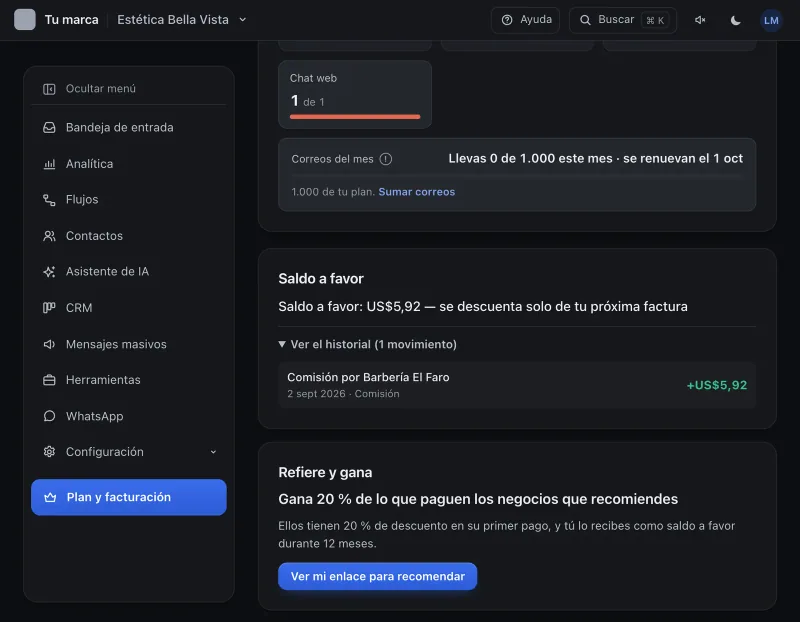Open WhatsApp menu label
The image size is (800, 622).
coord(94,416)
